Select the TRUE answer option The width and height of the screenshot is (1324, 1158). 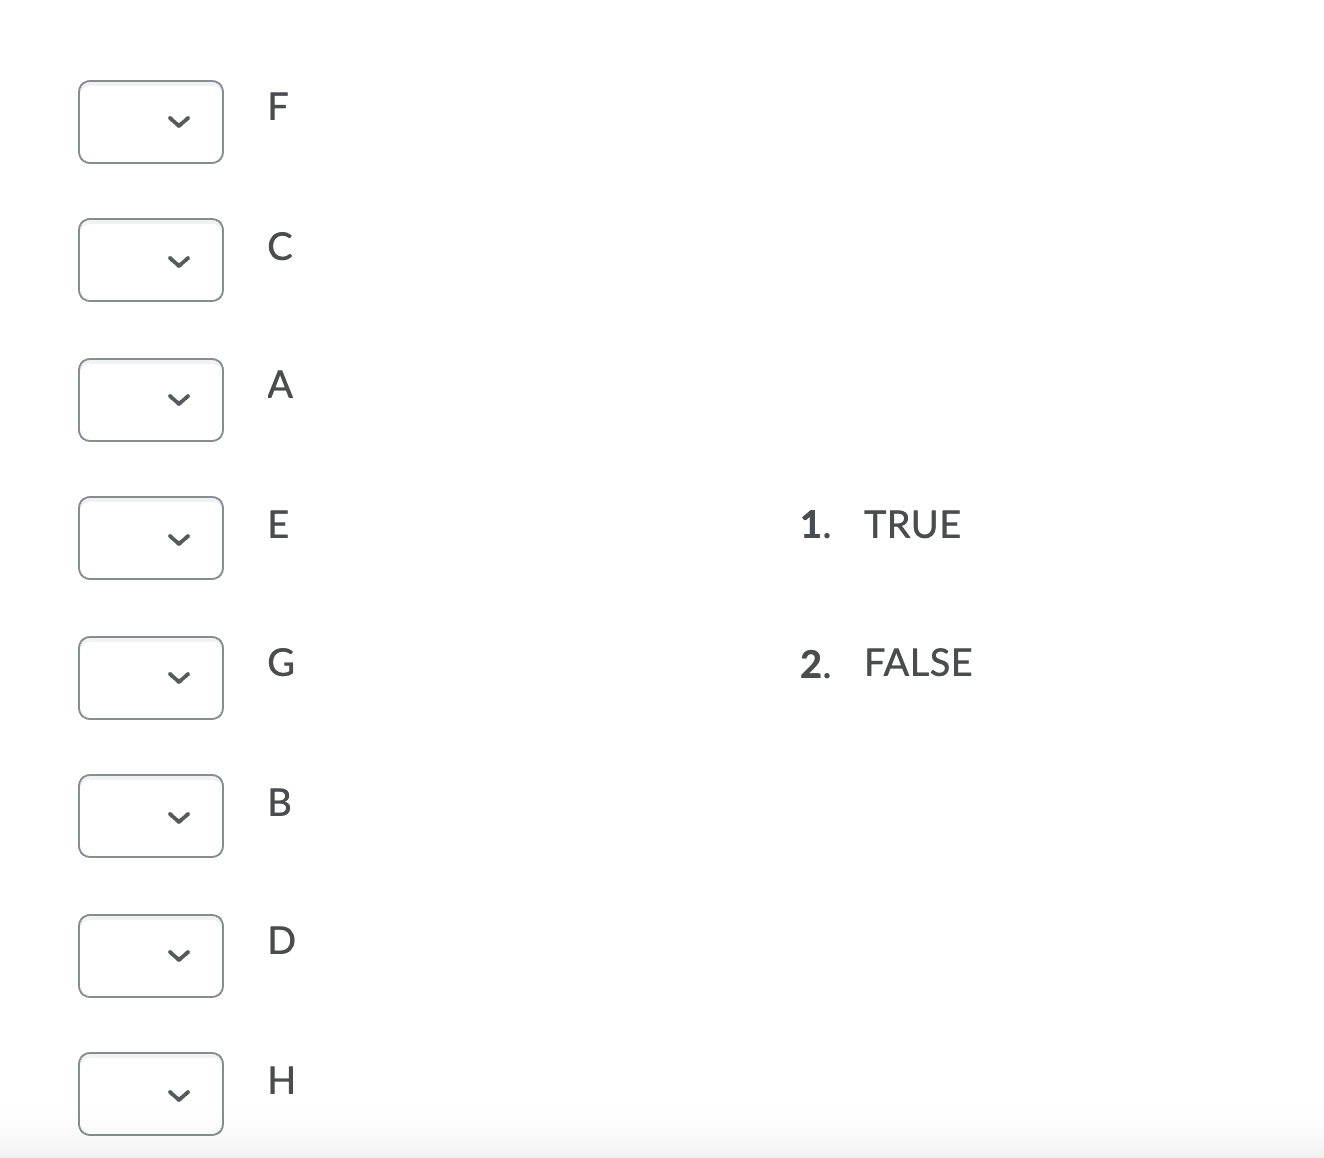tap(911, 524)
